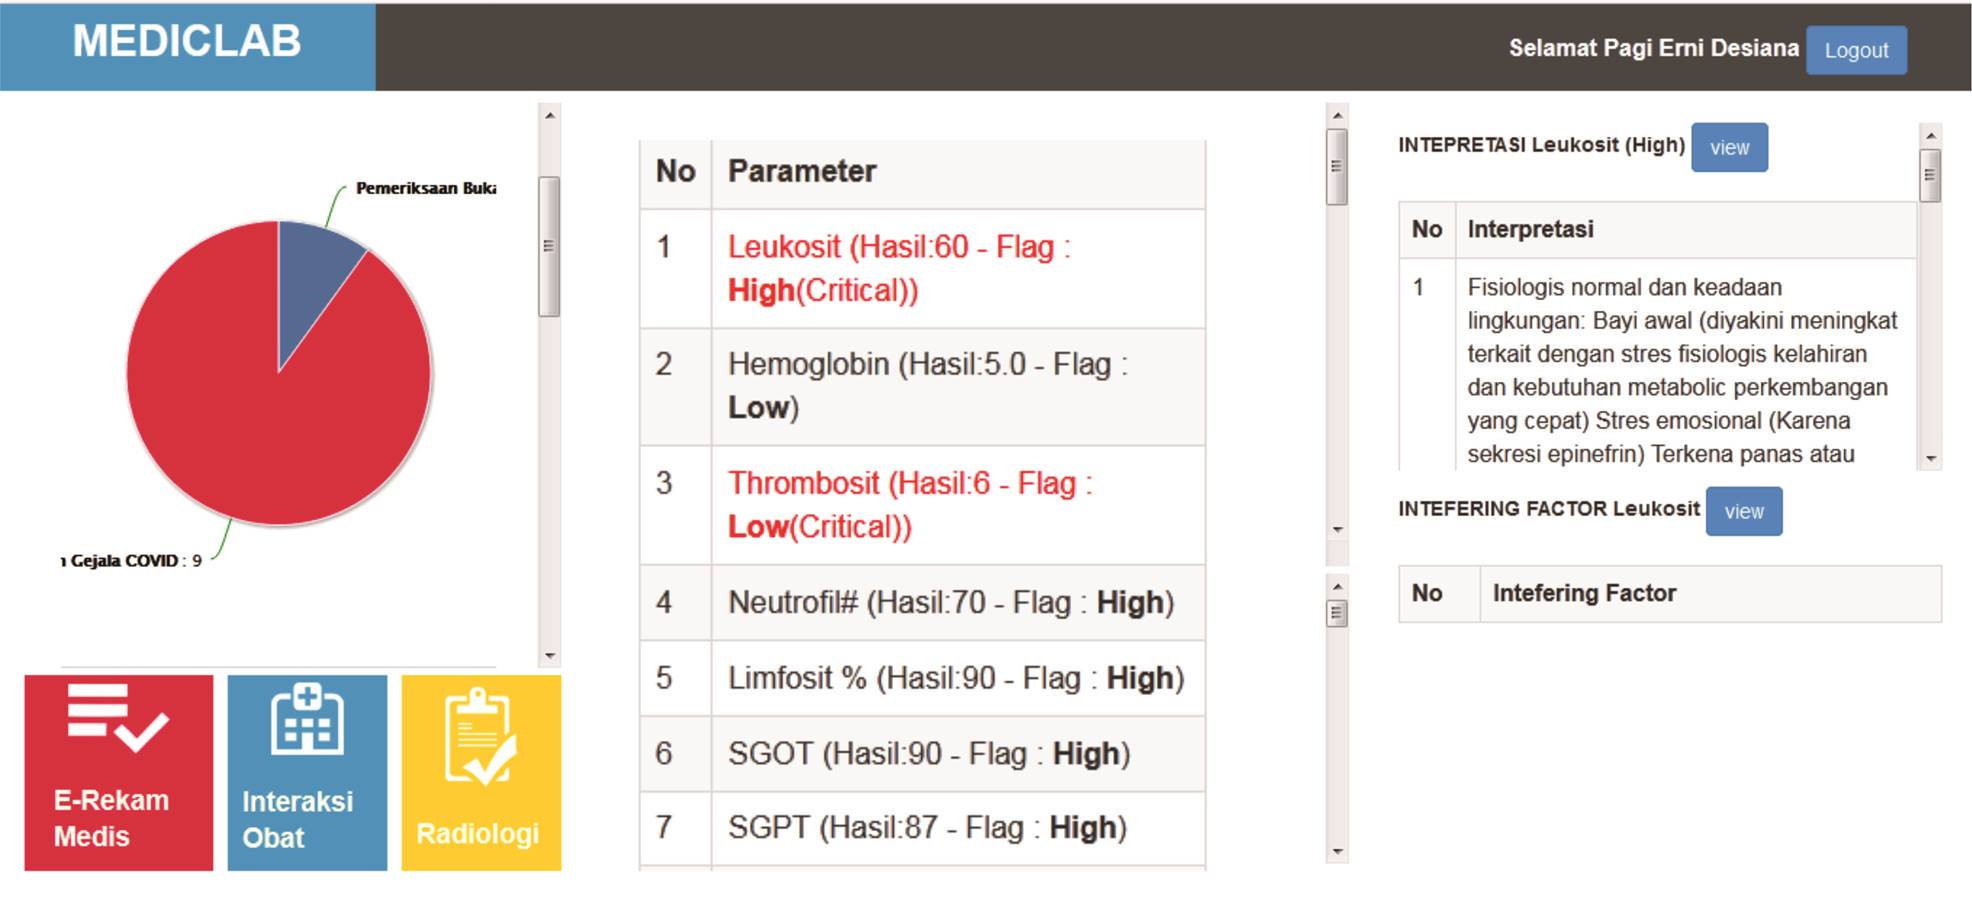Viewport: 1972px width, 897px height.
Task: Open the E-Rekam Medis tile icon
Action: pyautogui.click(x=117, y=718)
